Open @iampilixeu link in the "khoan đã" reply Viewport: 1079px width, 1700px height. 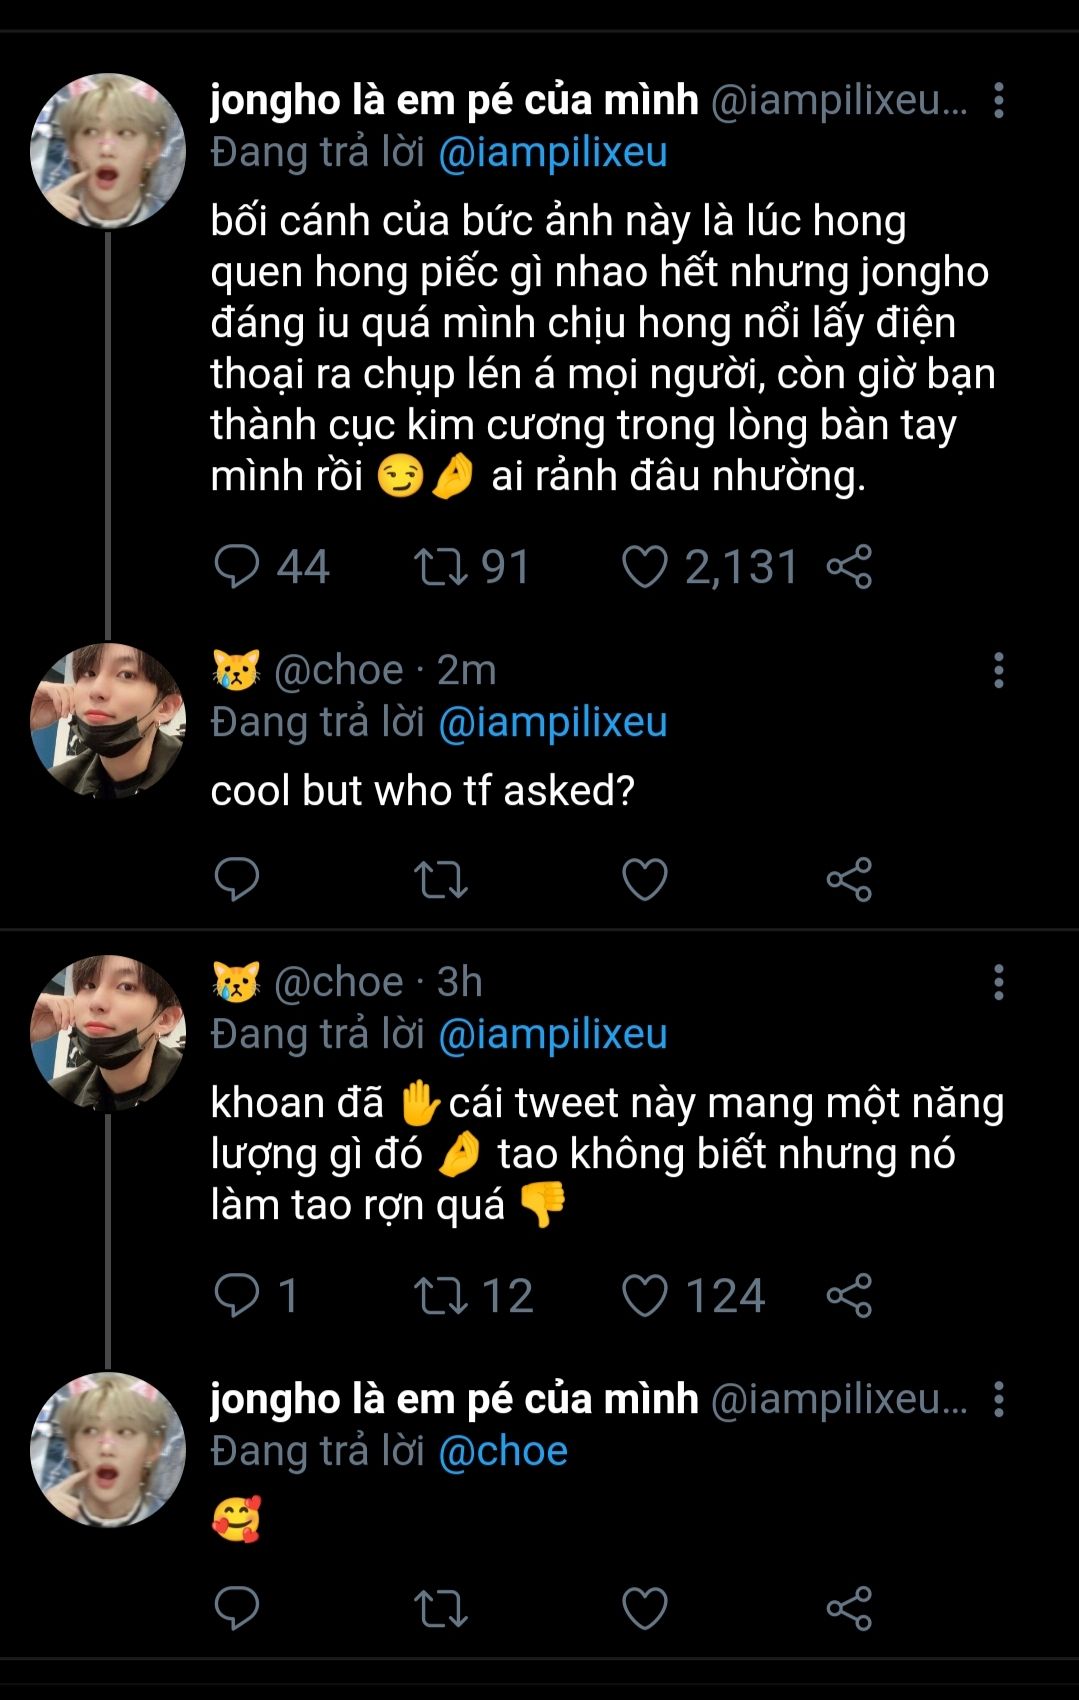(553, 1034)
